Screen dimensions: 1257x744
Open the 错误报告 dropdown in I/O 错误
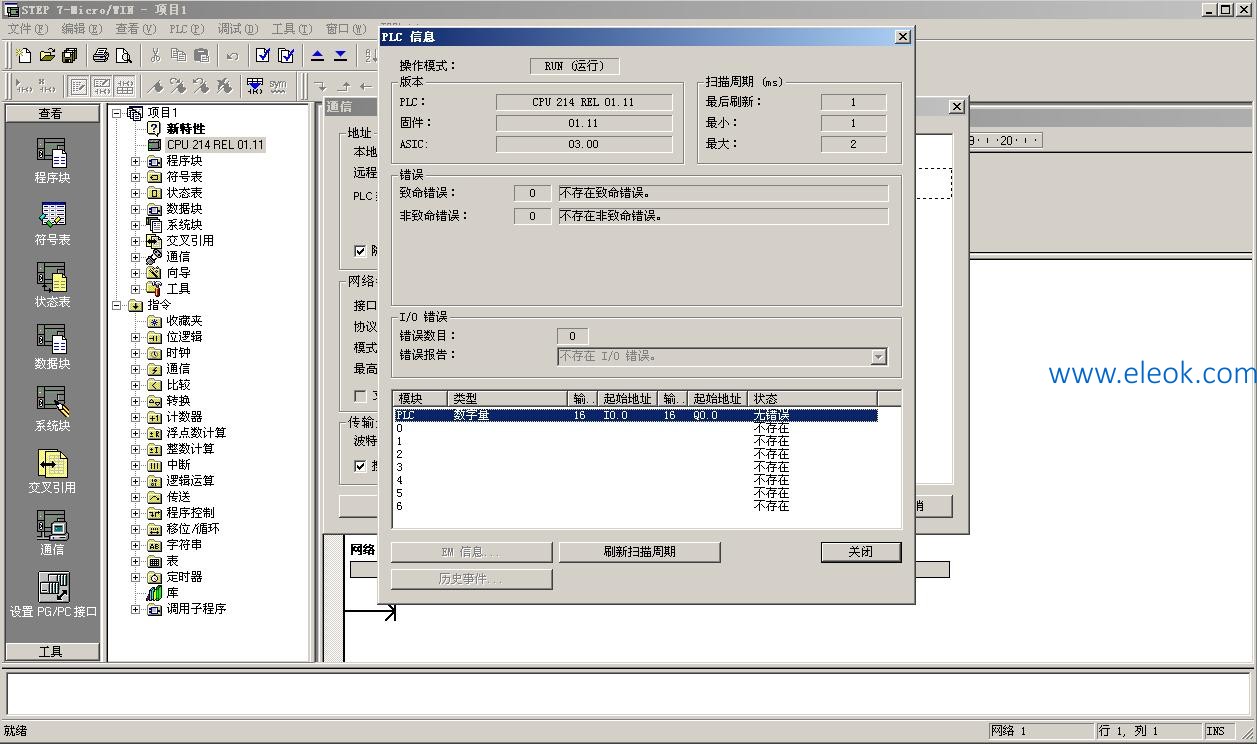[x=878, y=357]
